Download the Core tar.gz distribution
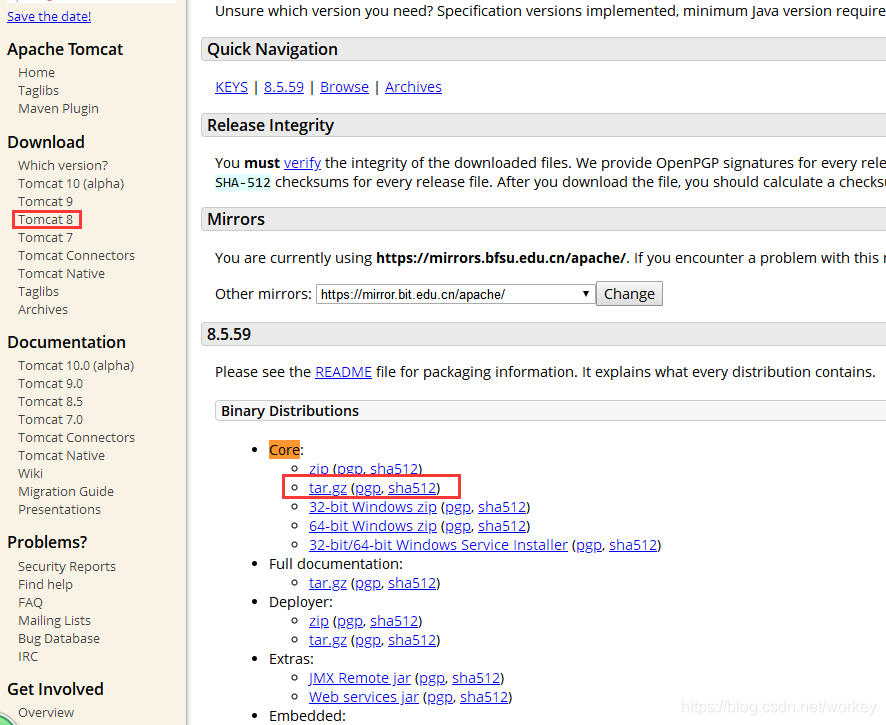 point(327,487)
